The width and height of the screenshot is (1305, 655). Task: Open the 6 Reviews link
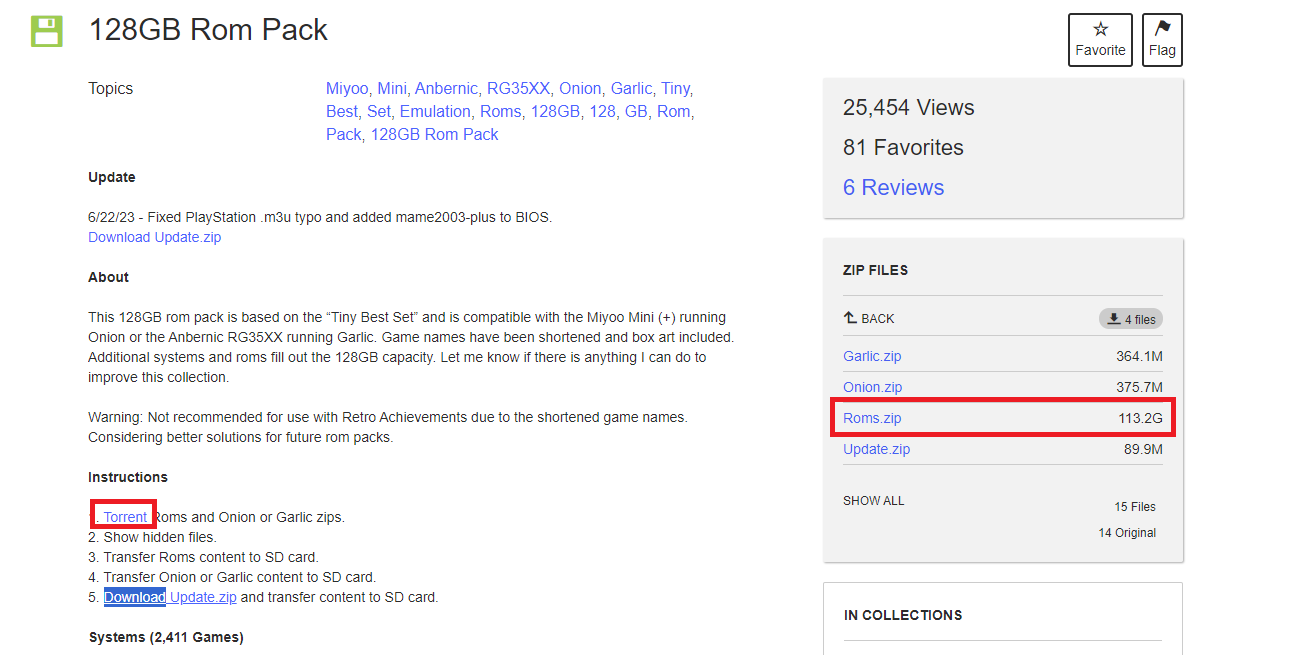[x=893, y=187]
